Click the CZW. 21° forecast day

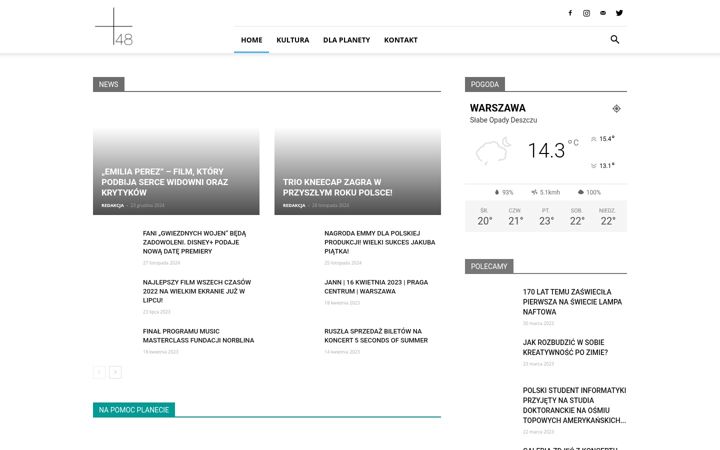(x=515, y=216)
